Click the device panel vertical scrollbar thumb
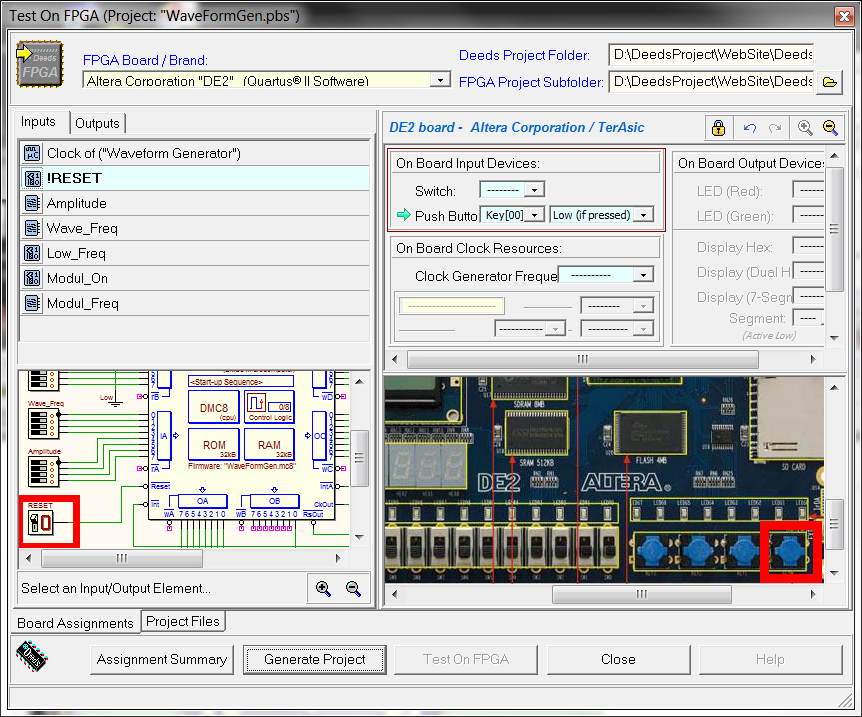 tap(834, 229)
